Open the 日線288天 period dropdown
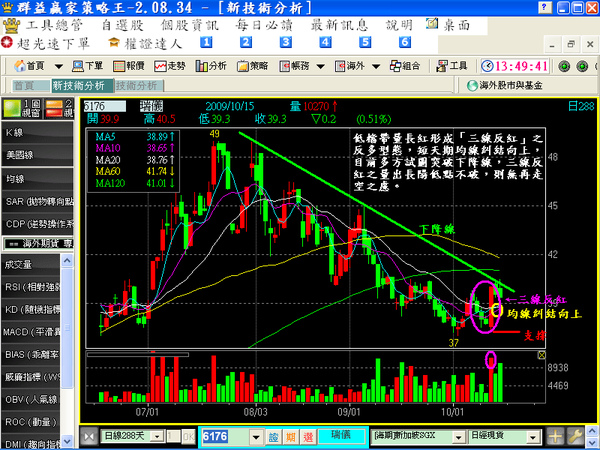Image resolution: width=600 pixels, height=450 pixels. [x=157, y=437]
